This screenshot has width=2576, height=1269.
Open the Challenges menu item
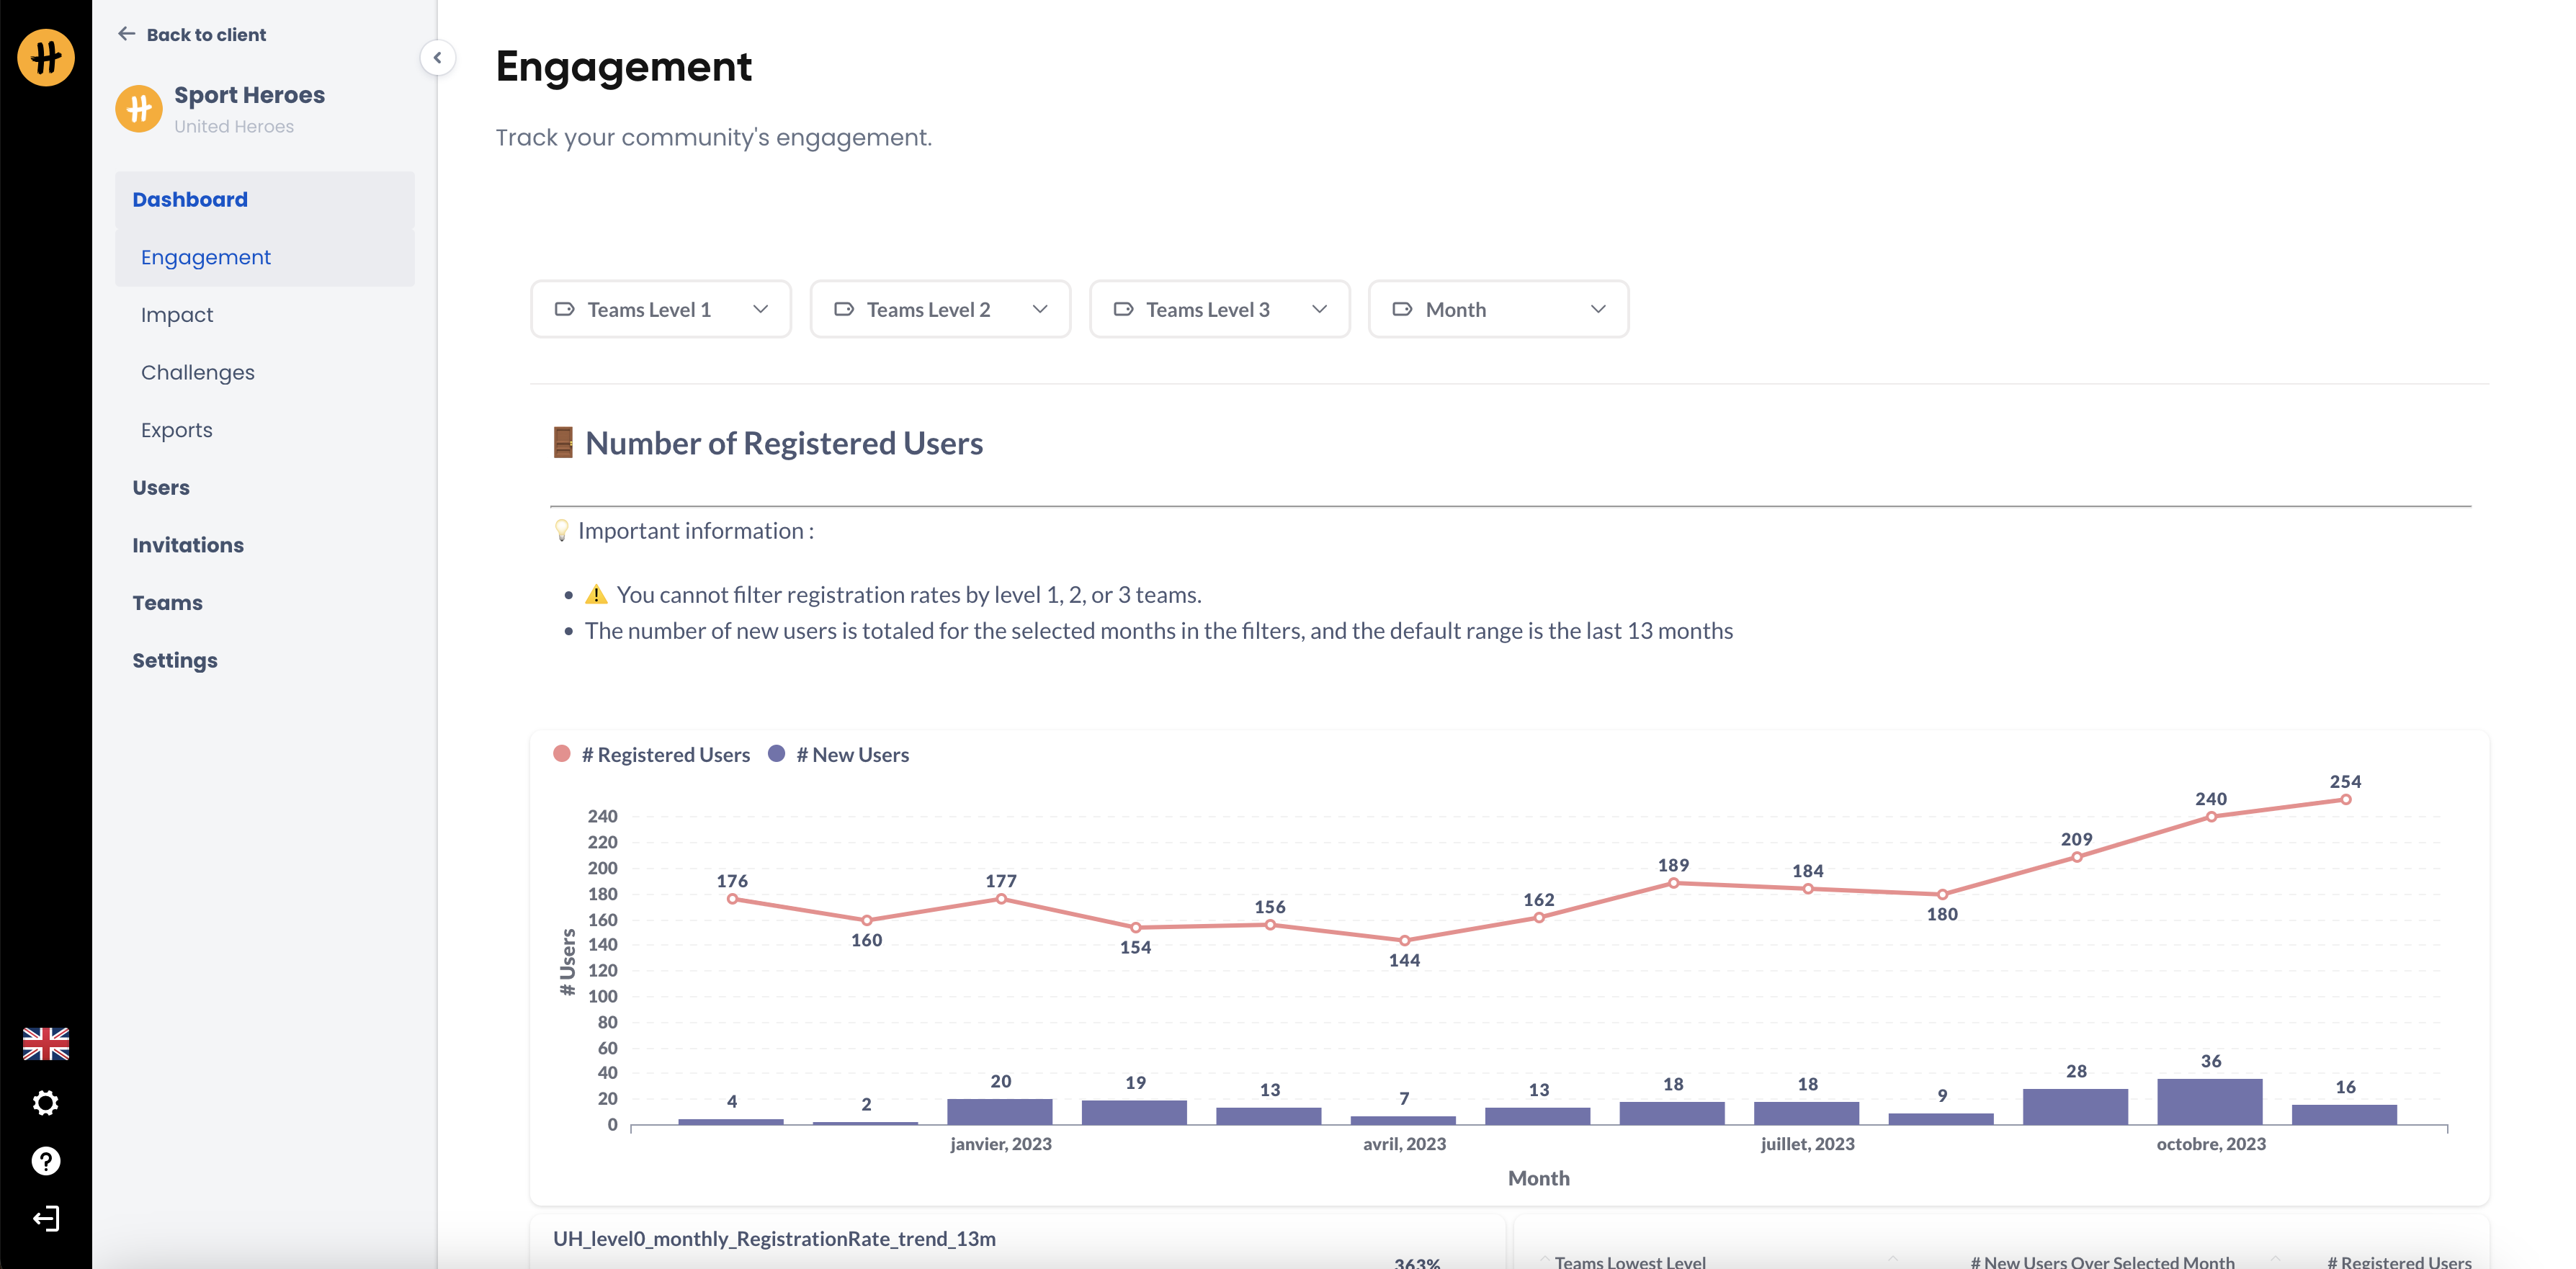pos(198,372)
